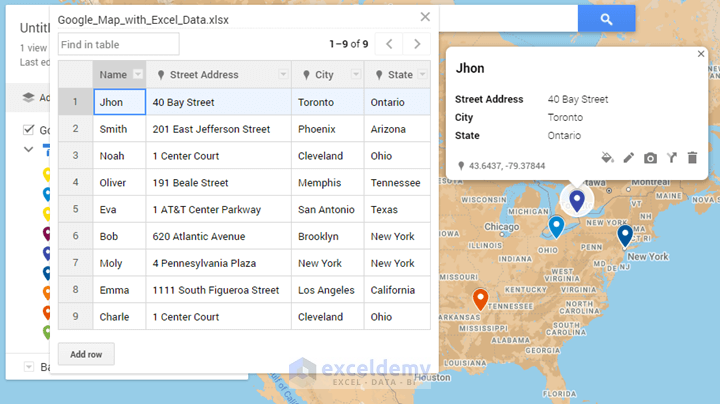Click the California state cell

click(397, 290)
